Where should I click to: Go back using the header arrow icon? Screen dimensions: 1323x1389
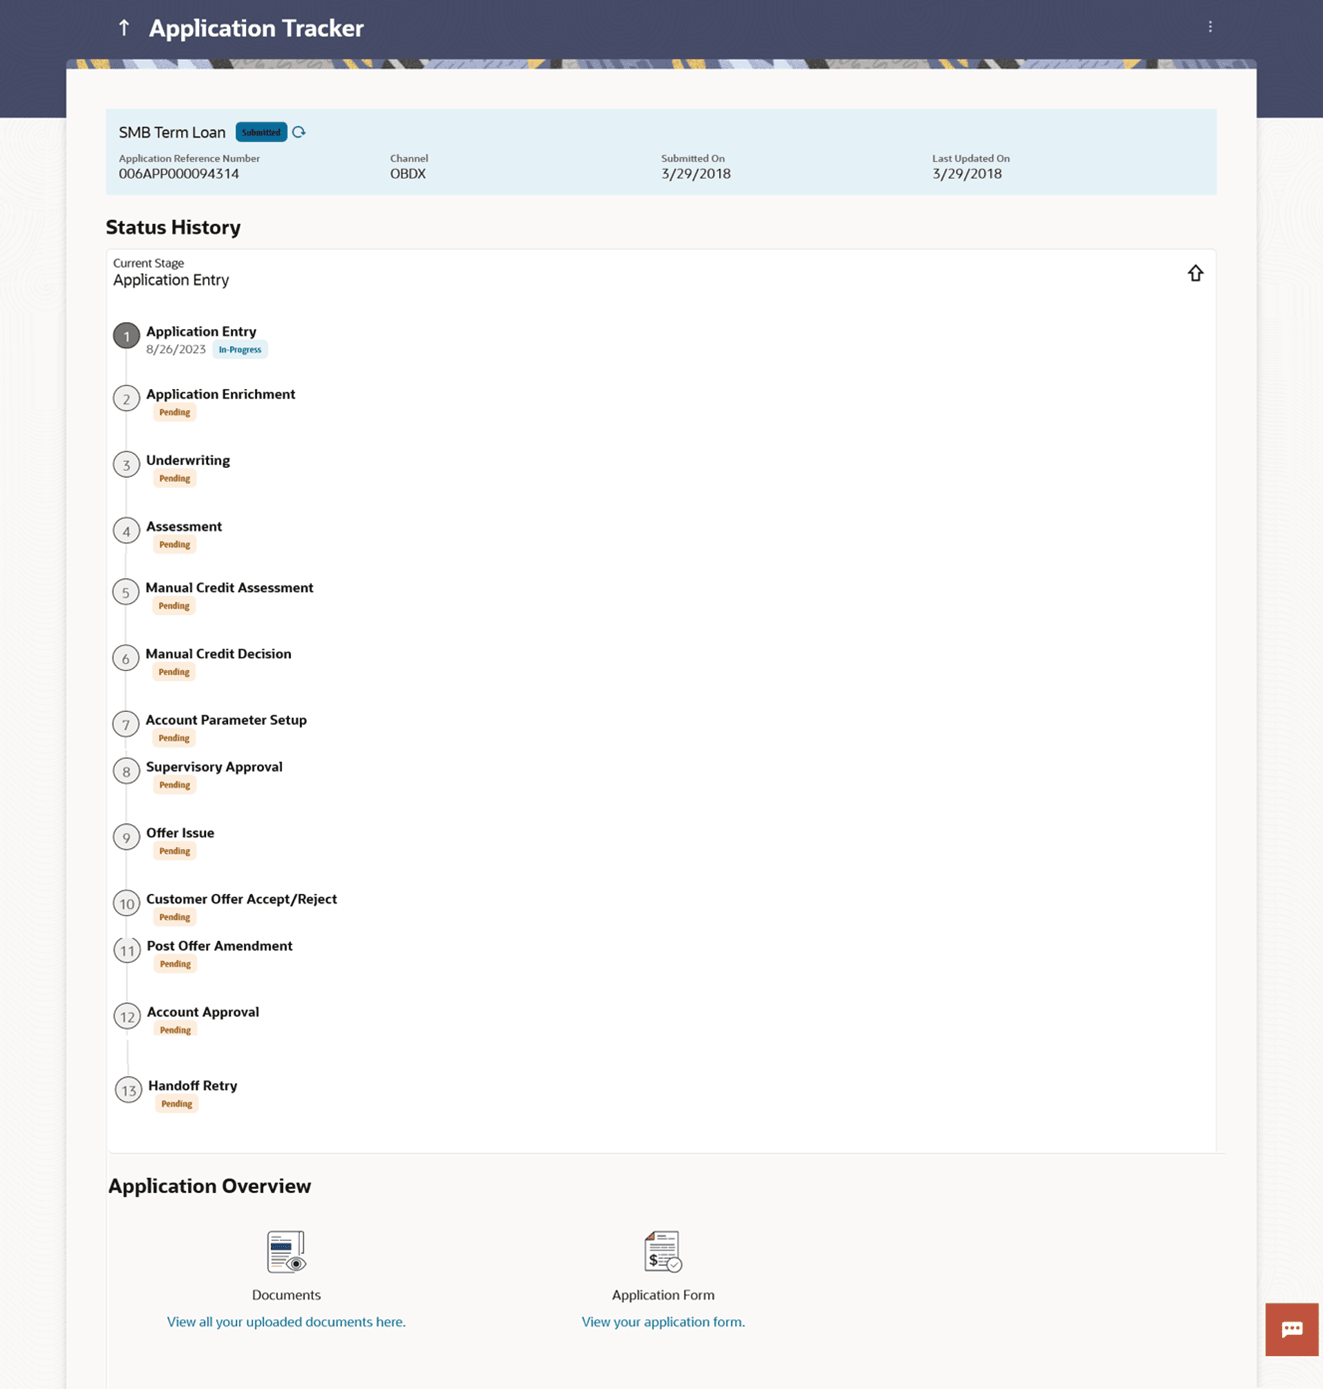(x=124, y=28)
